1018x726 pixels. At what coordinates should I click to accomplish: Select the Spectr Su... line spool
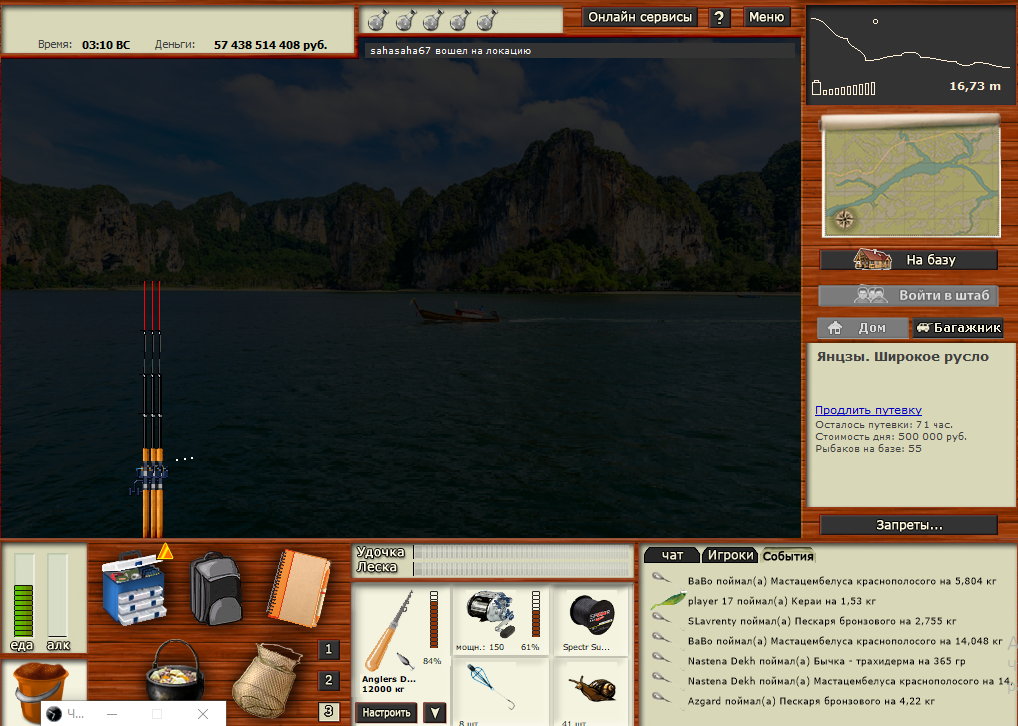(x=591, y=621)
